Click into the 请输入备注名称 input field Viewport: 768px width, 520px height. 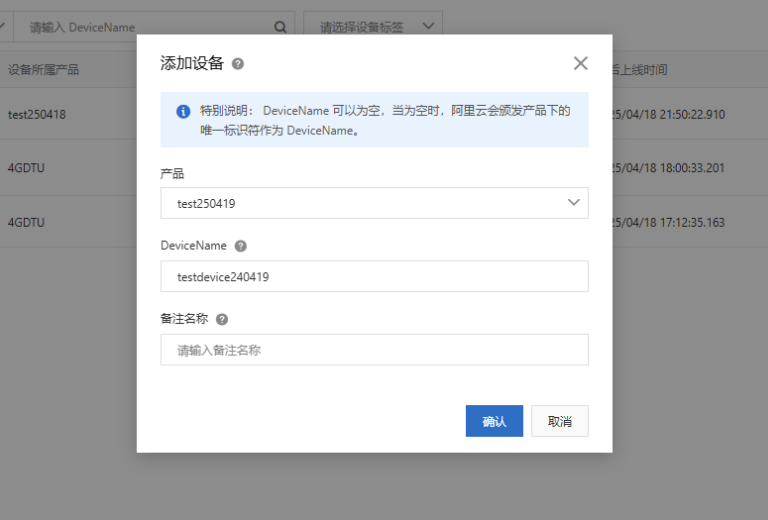[374, 350]
